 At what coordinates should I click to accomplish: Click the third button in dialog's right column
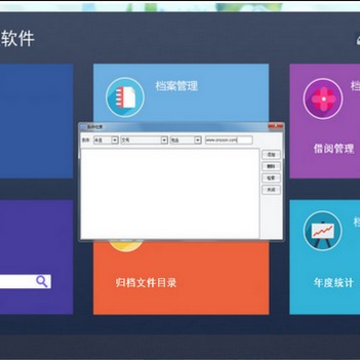point(271,178)
